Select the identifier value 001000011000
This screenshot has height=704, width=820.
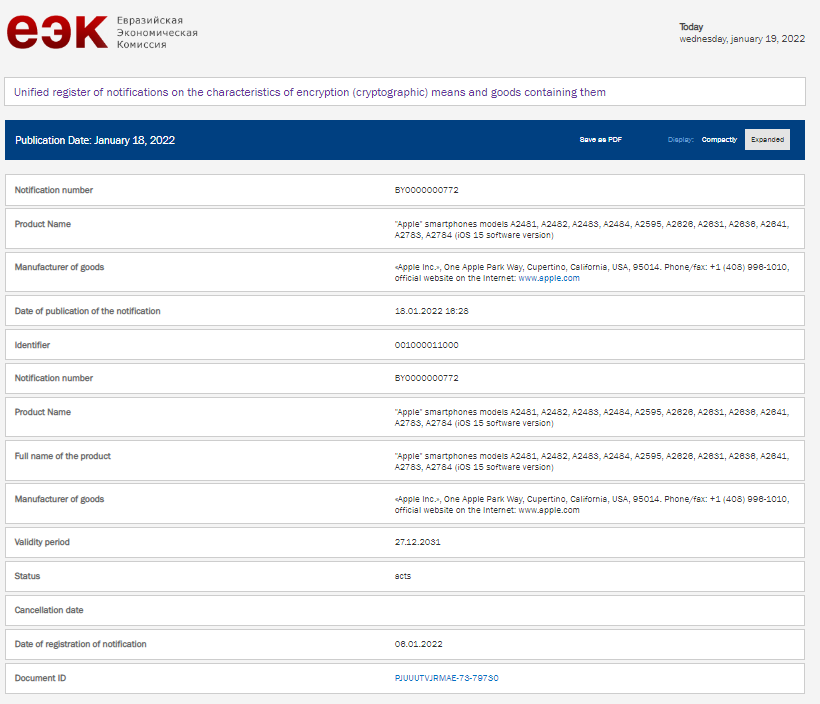(x=426, y=345)
